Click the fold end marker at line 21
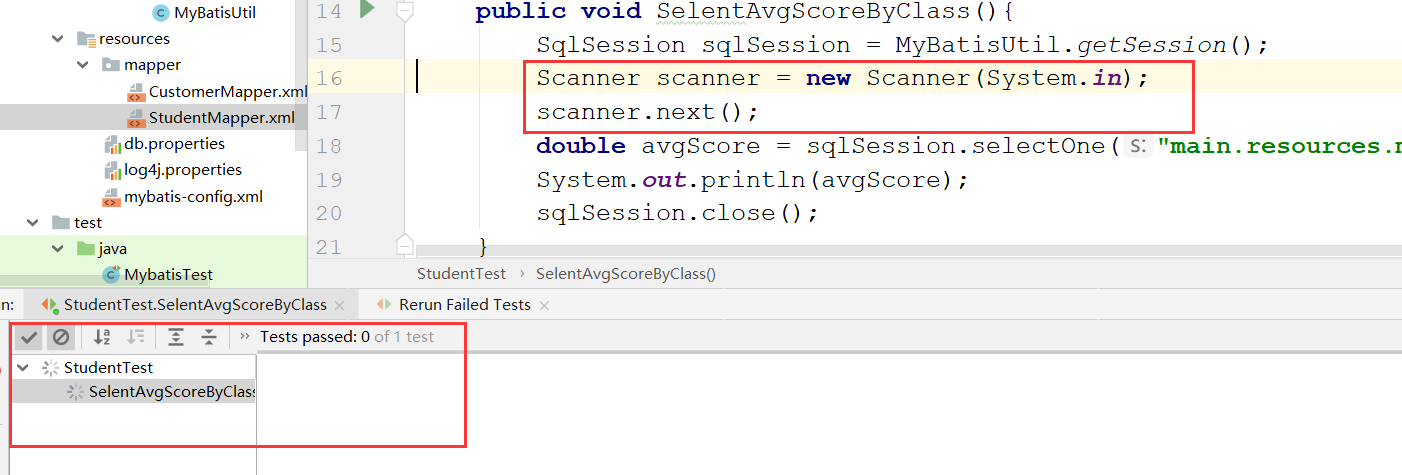 click(403, 244)
